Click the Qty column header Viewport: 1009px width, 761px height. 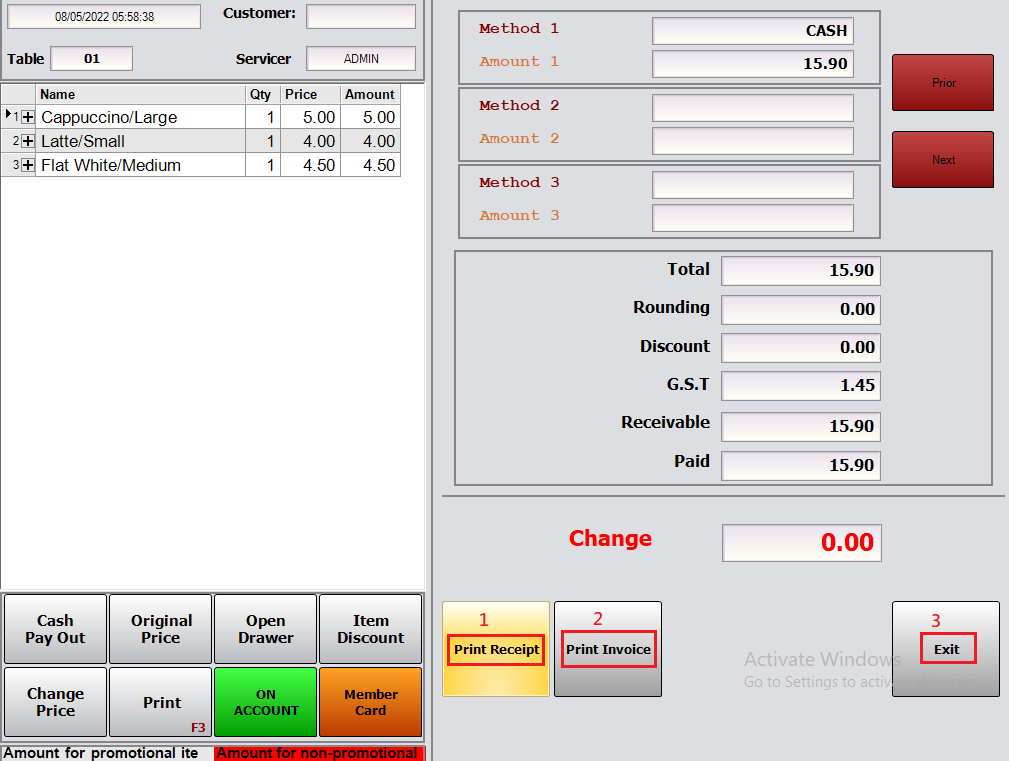coord(263,95)
